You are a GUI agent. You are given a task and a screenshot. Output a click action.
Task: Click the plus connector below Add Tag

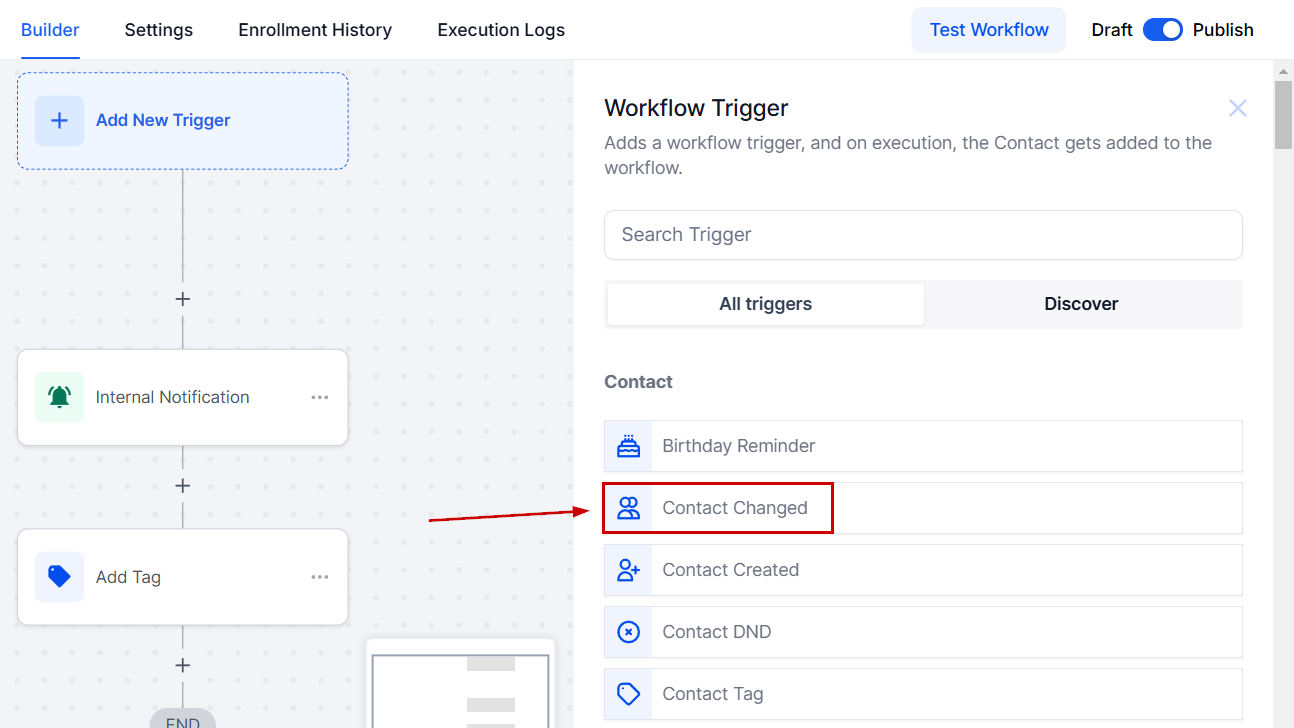[182, 665]
